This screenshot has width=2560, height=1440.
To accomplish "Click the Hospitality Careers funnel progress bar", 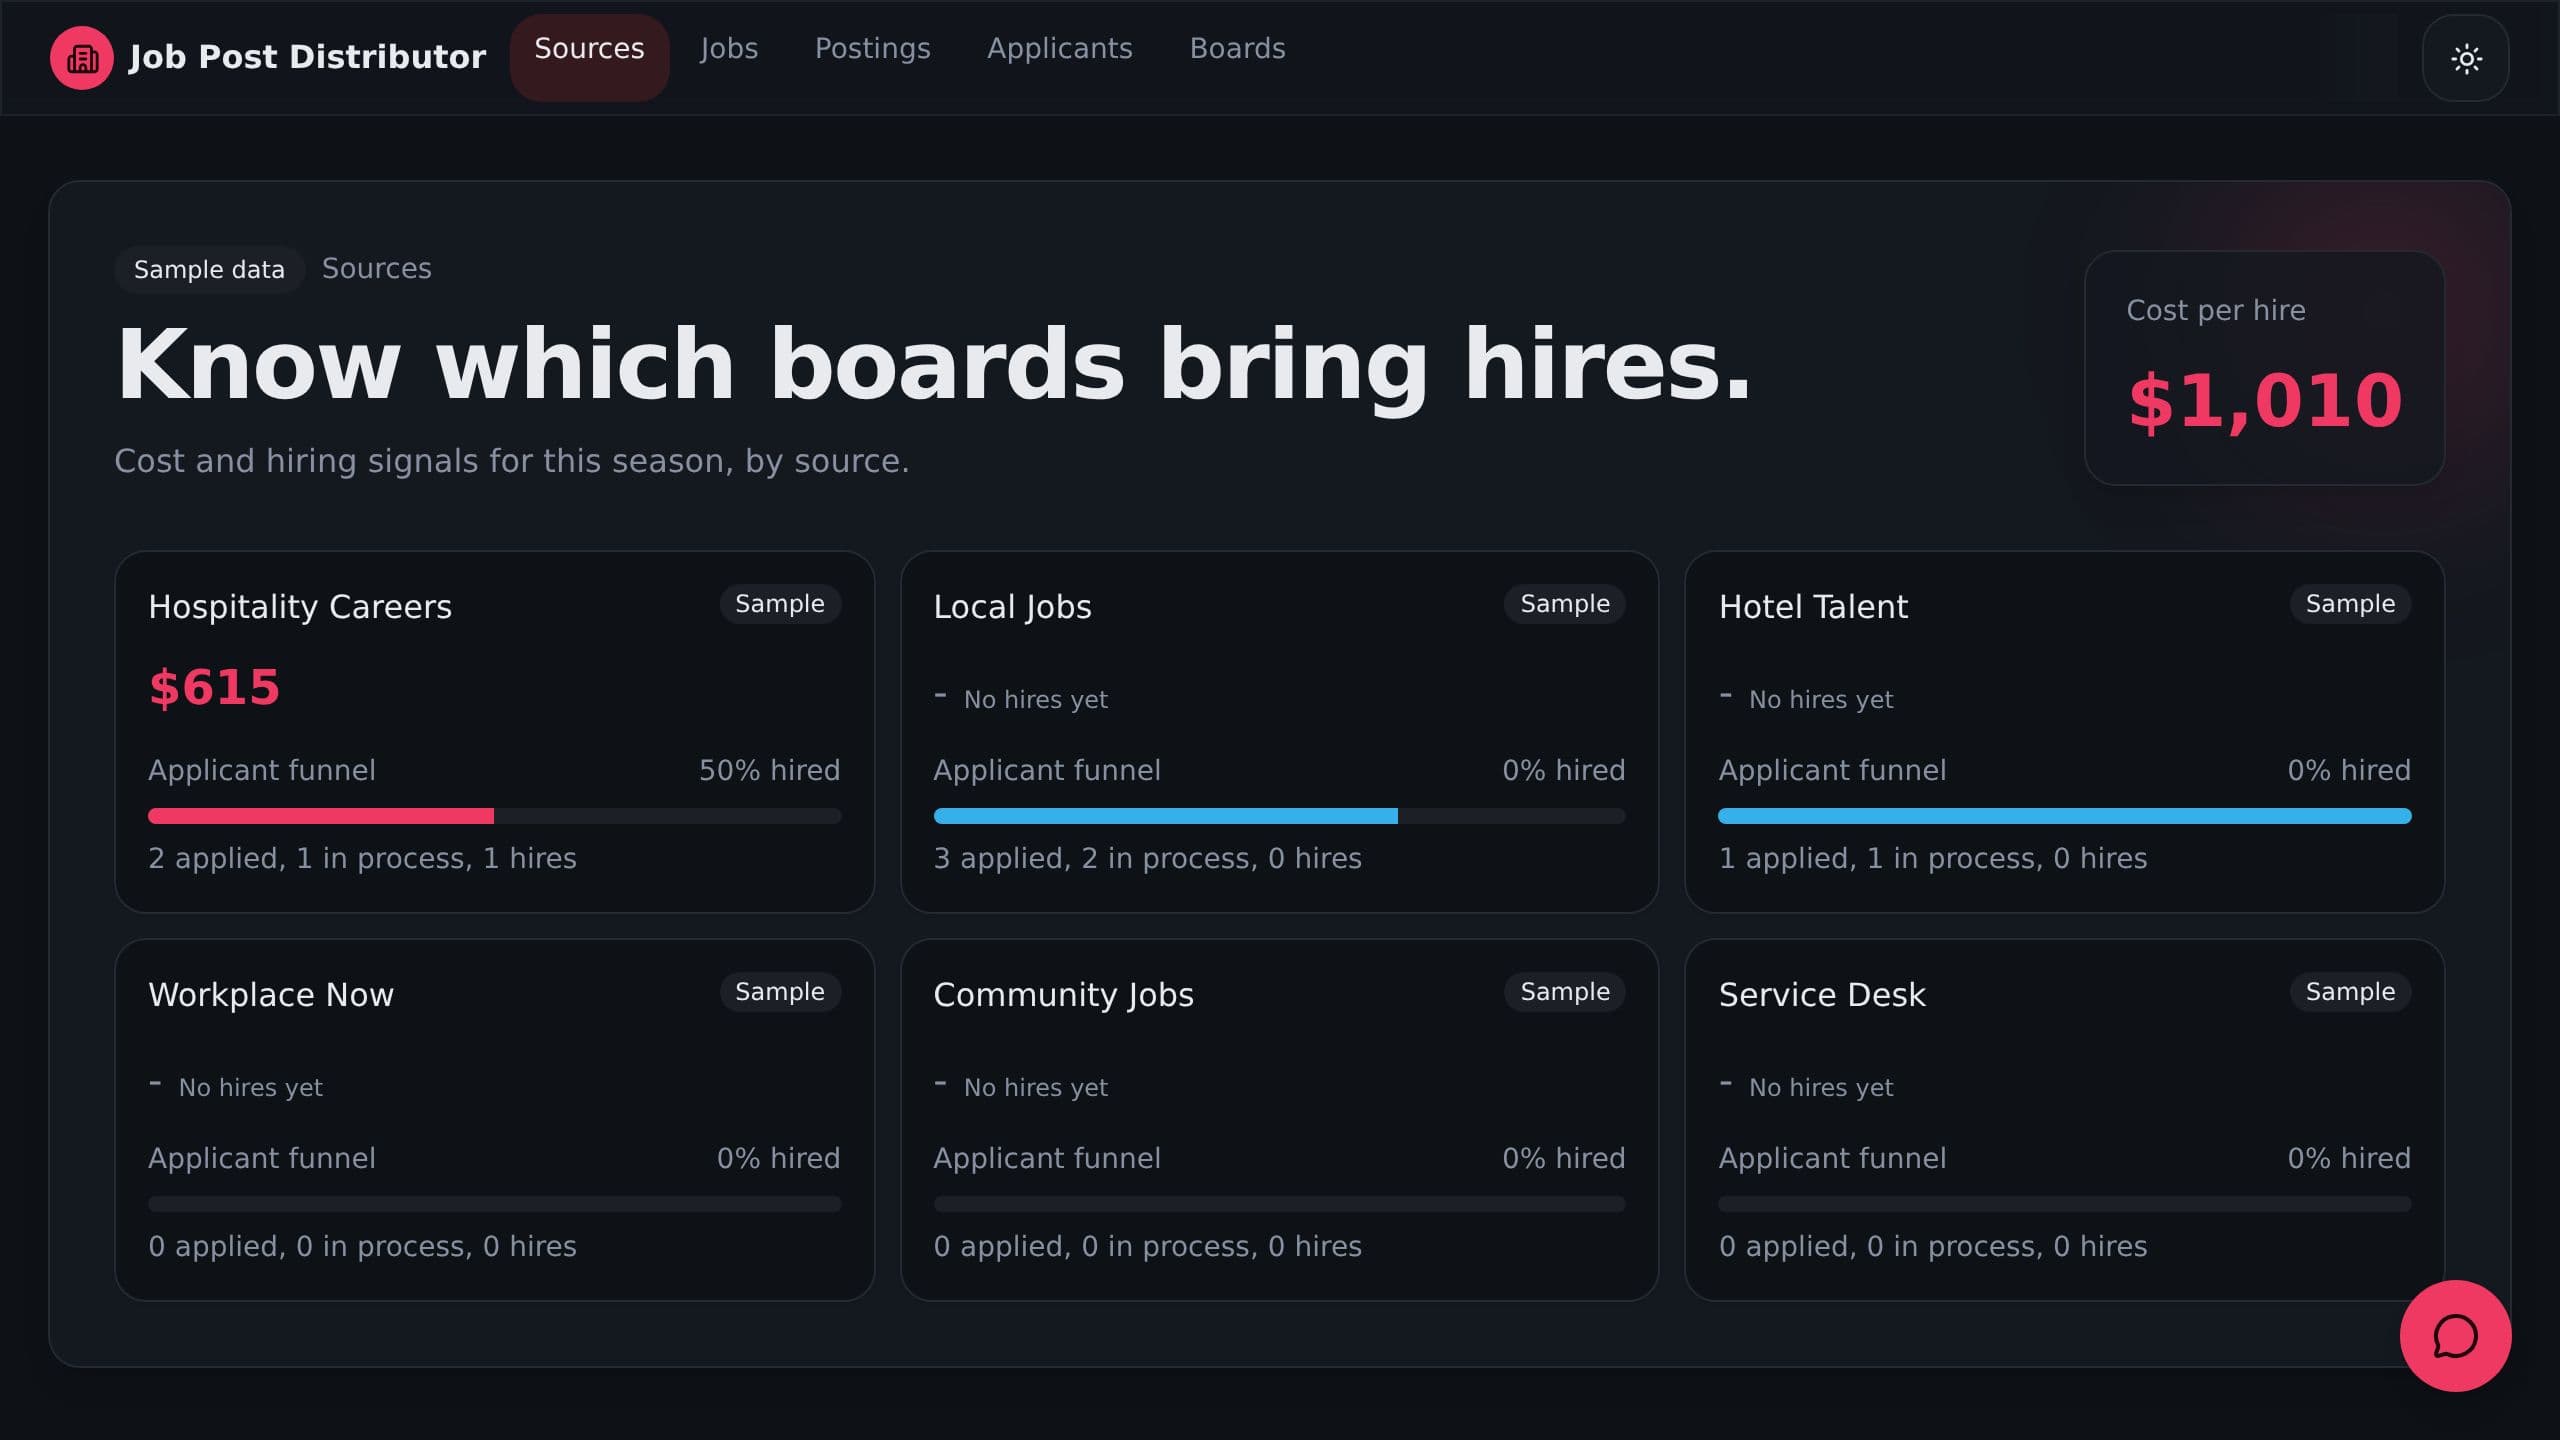I will tap(495, 816).
